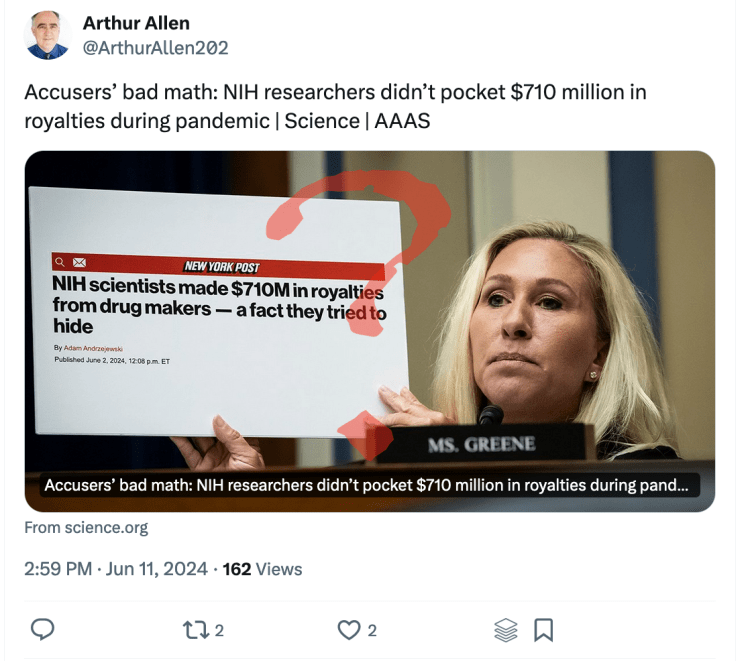View the 162 Views analytics
750x661 pixels.
(262, 569)
